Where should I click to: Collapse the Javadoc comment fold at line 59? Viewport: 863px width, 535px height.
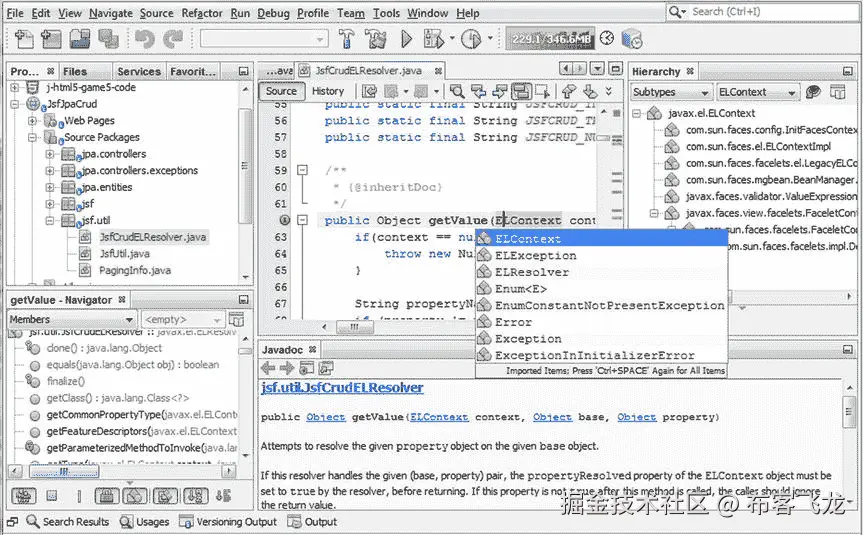[x=302, y=170]
